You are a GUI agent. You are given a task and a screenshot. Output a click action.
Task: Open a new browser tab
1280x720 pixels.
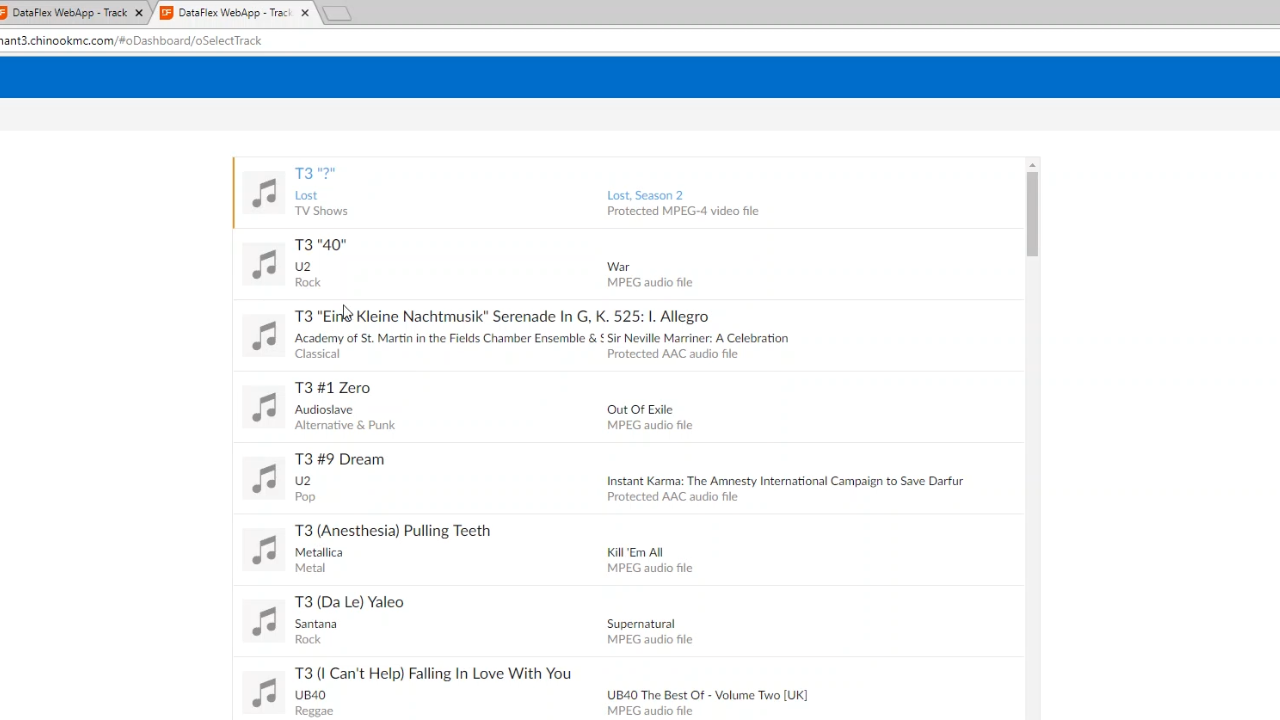tap(338, 13)
